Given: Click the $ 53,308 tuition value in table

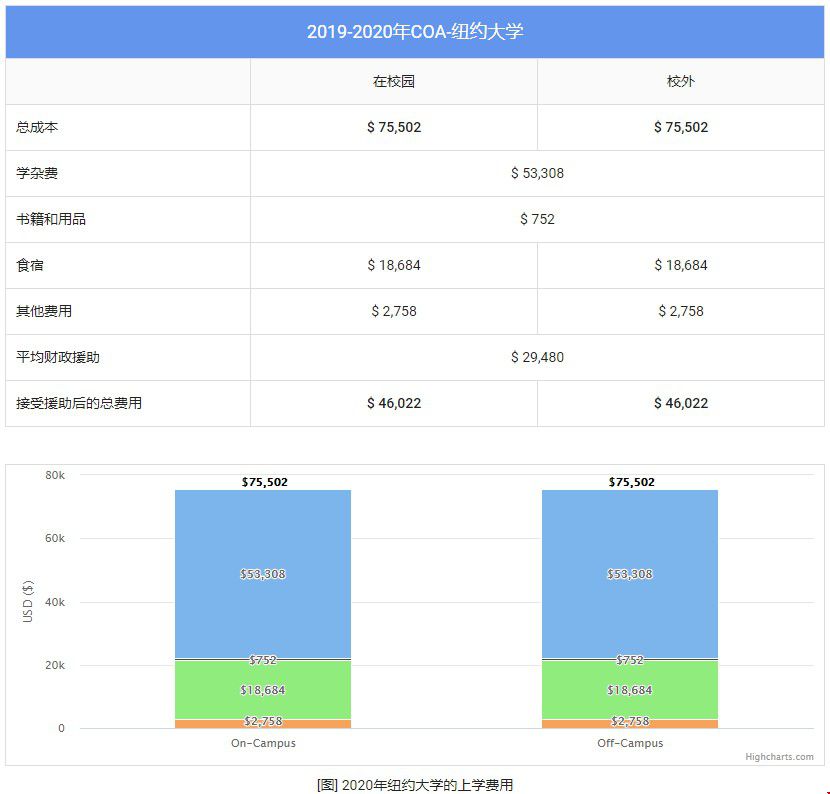Looking at the screenshot, I should click(x=537, y=173).
